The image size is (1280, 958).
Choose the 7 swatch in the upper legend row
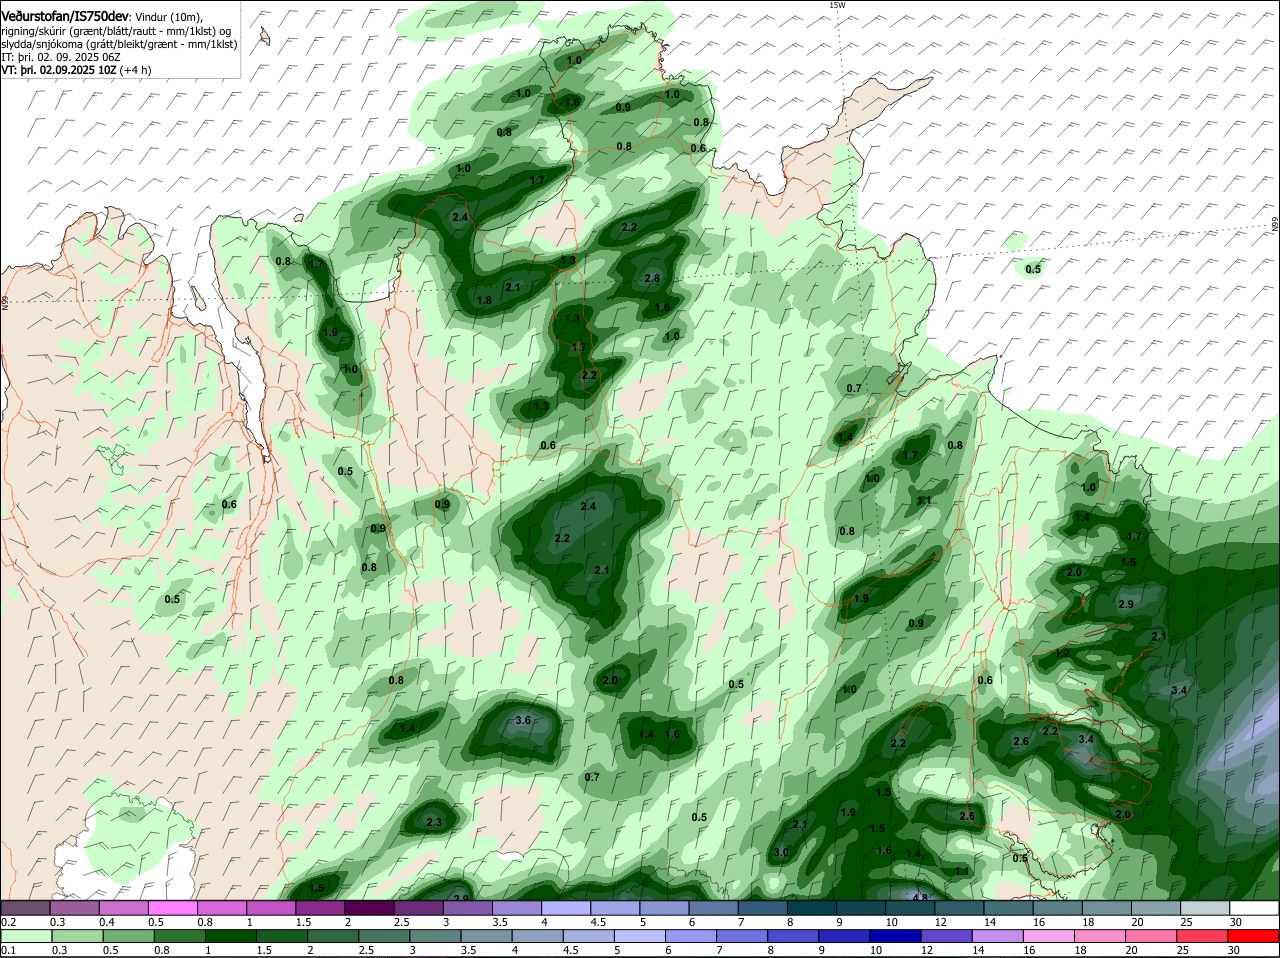[763, 908]
